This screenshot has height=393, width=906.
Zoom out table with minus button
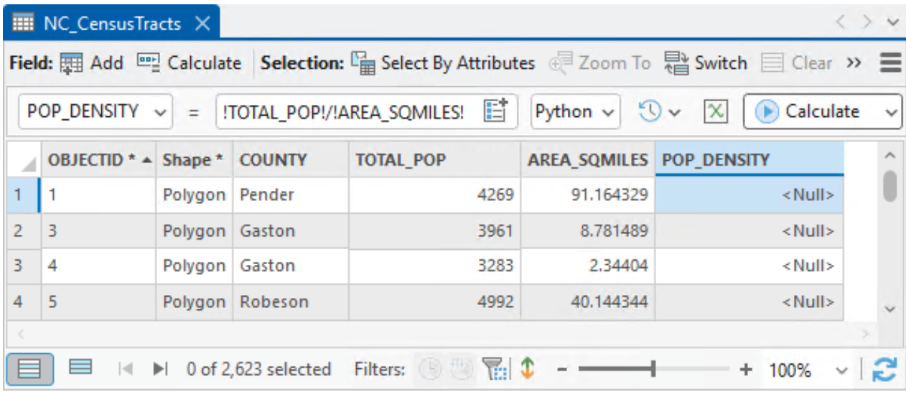(563, 369)
